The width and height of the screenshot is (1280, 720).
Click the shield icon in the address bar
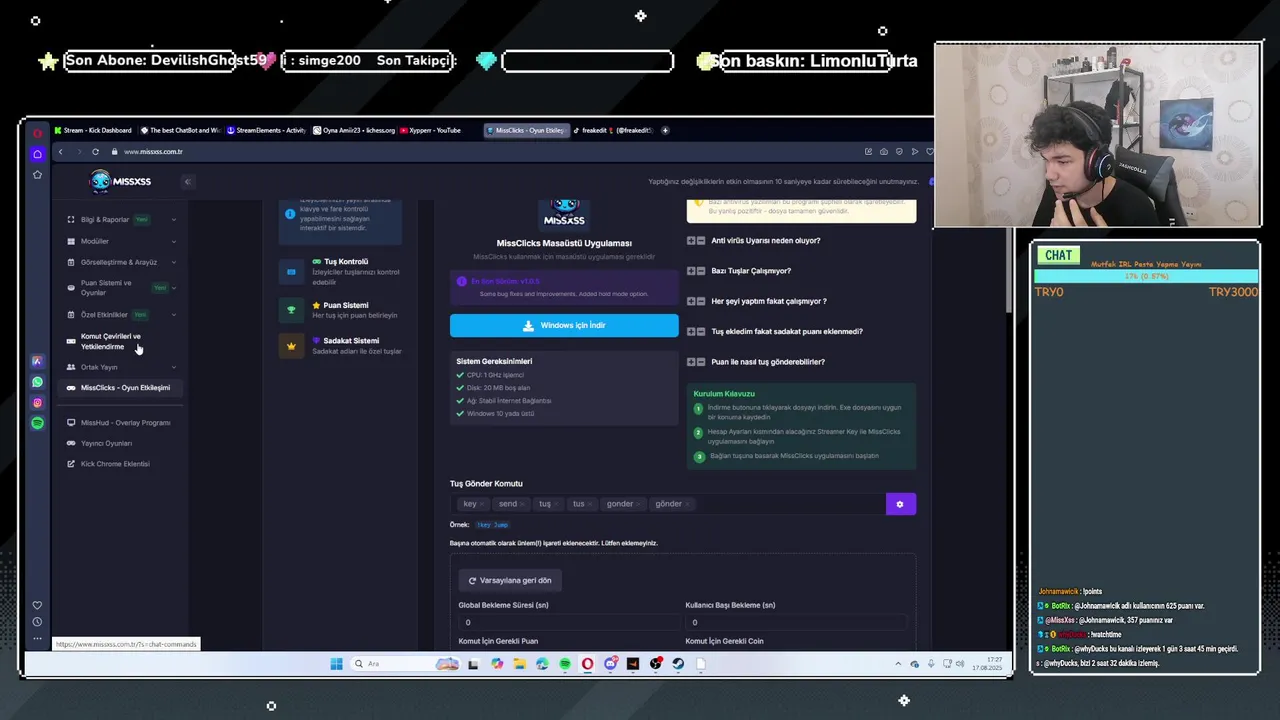tap(899, 152)
